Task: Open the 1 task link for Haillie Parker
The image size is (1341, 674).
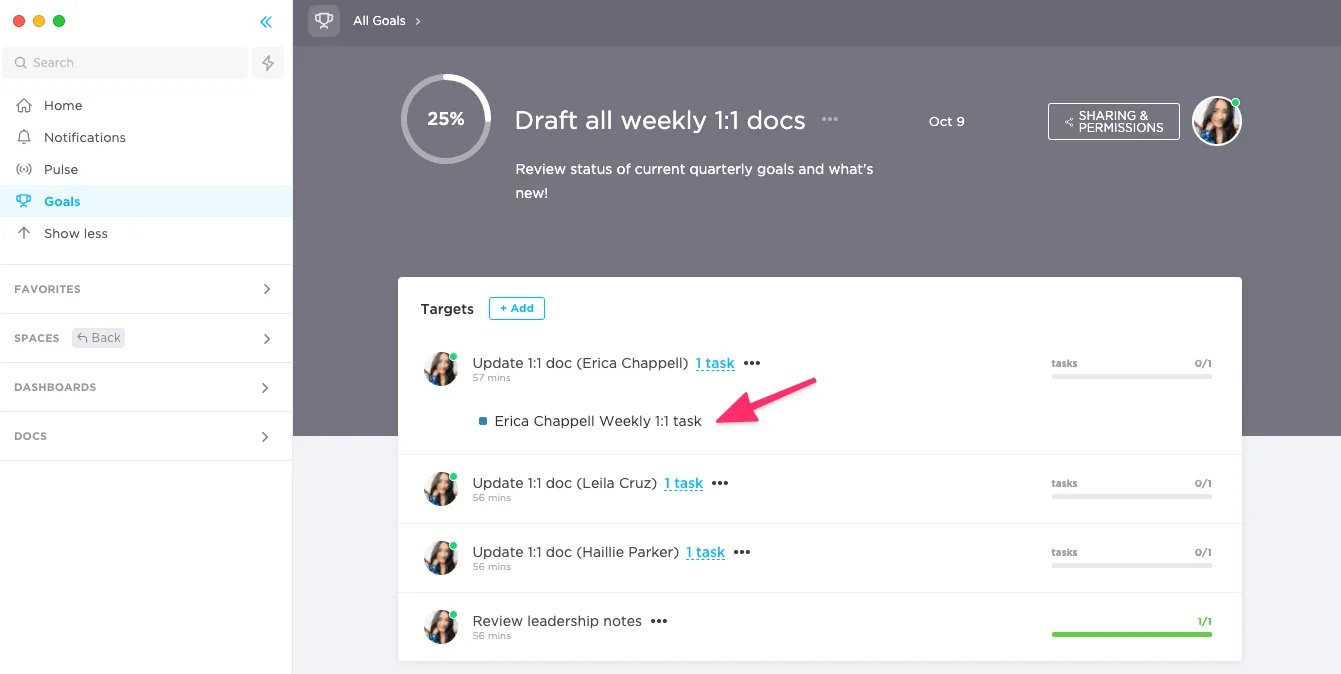Action: tap(706, 552)
